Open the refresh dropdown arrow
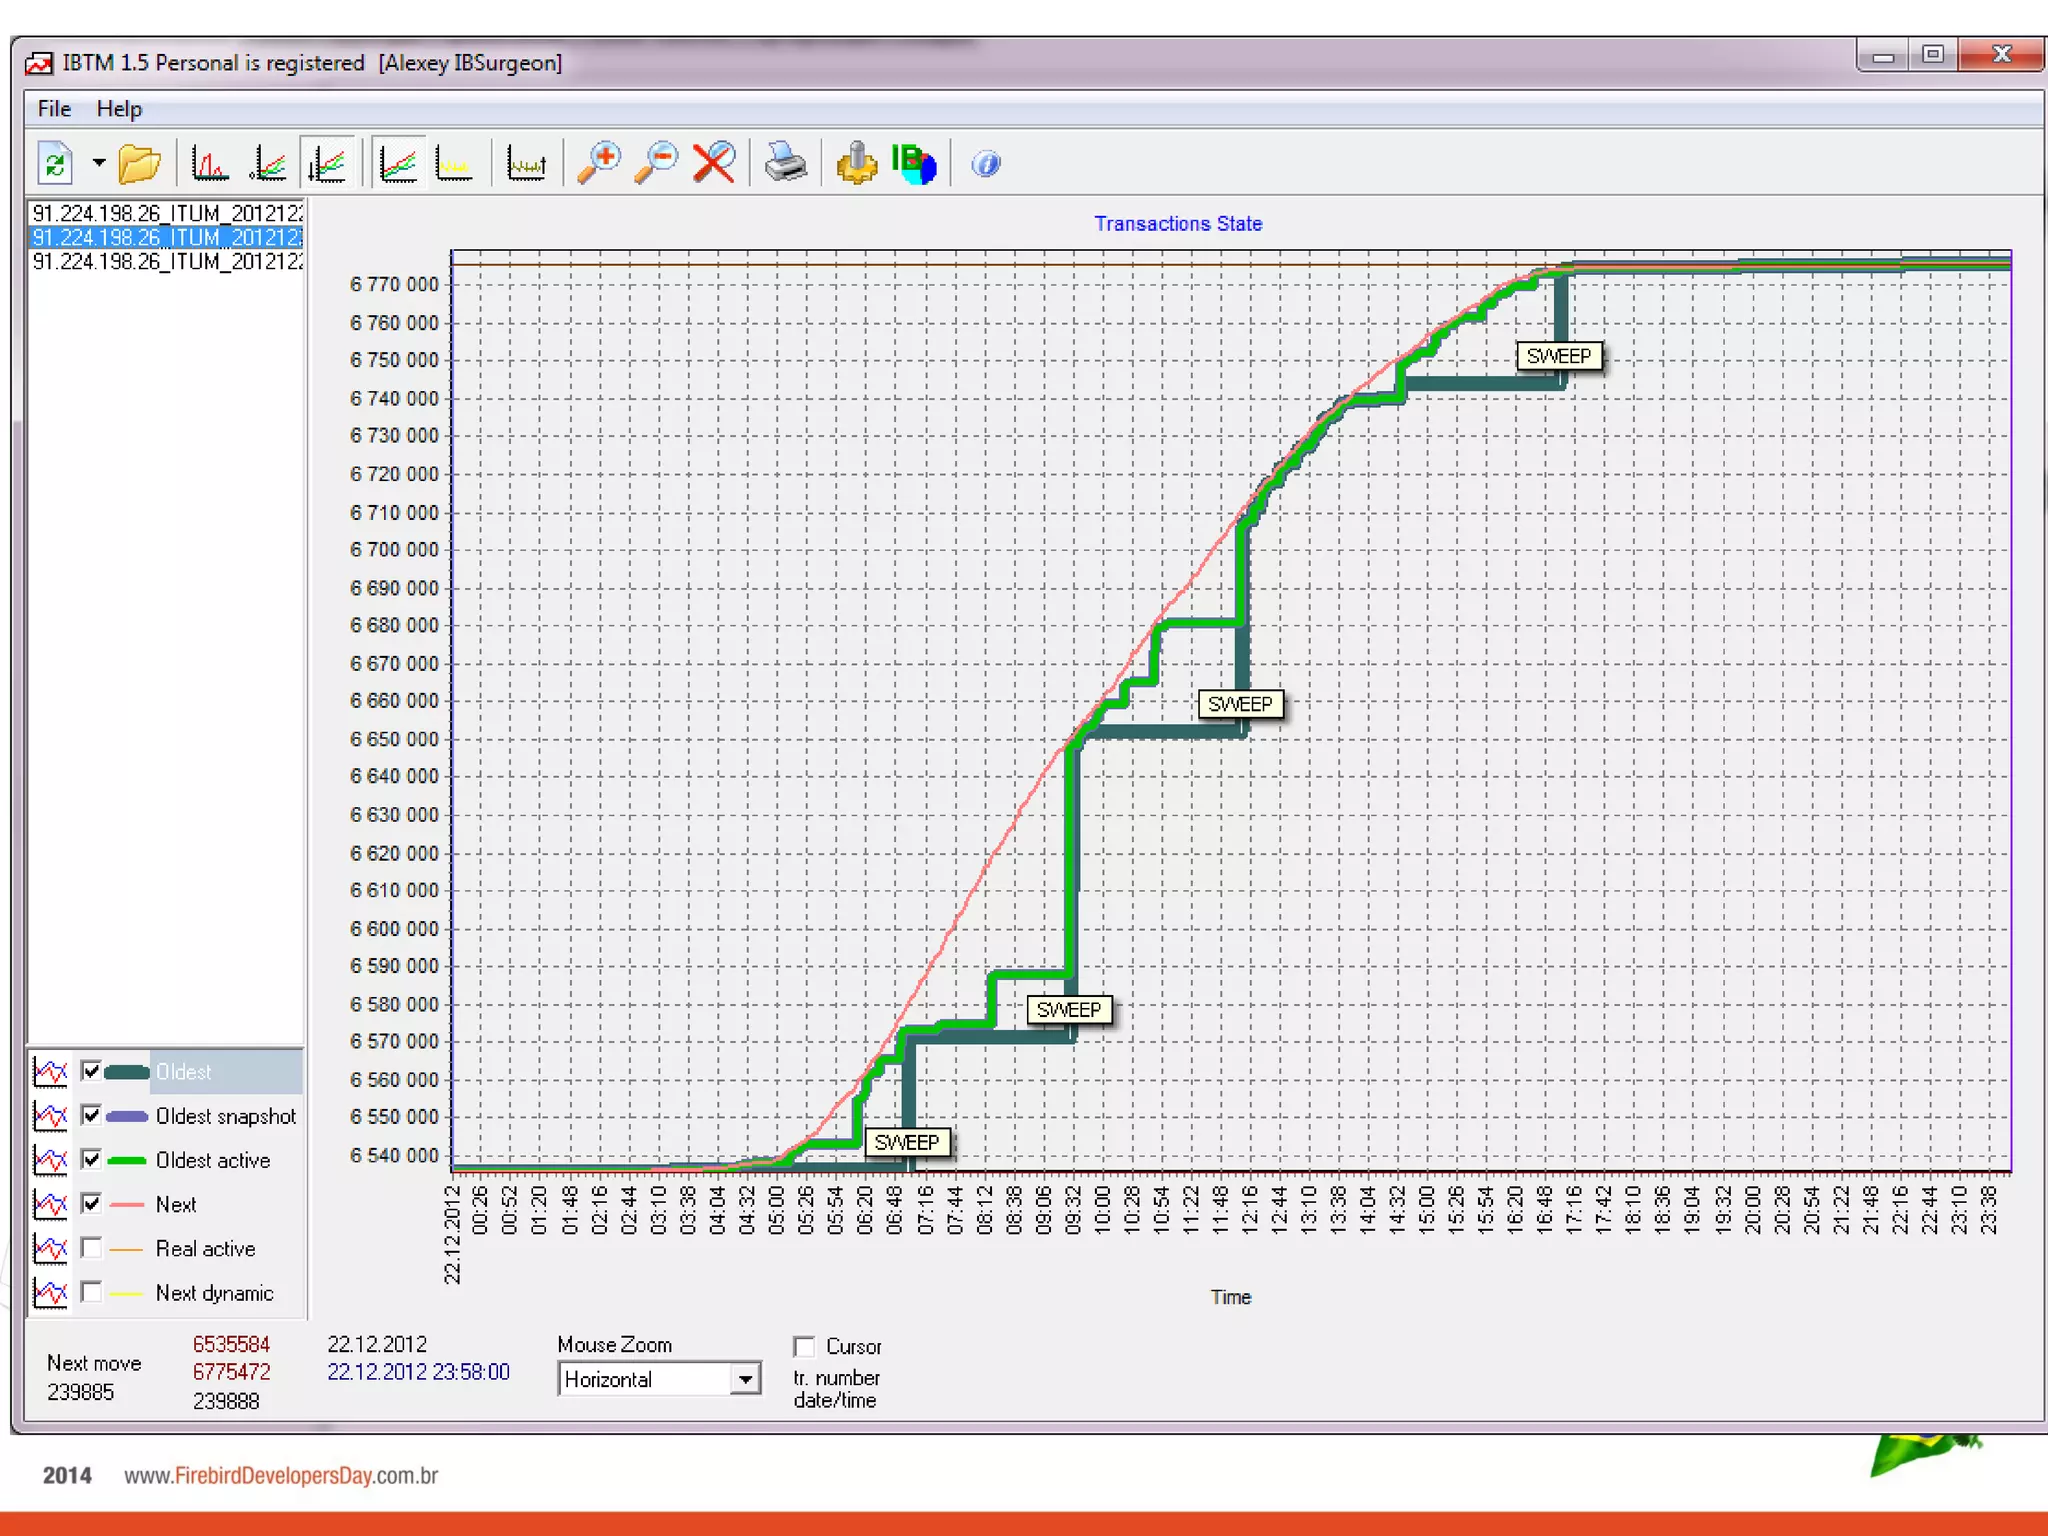2048x1536 pixels. pos(98,163)
